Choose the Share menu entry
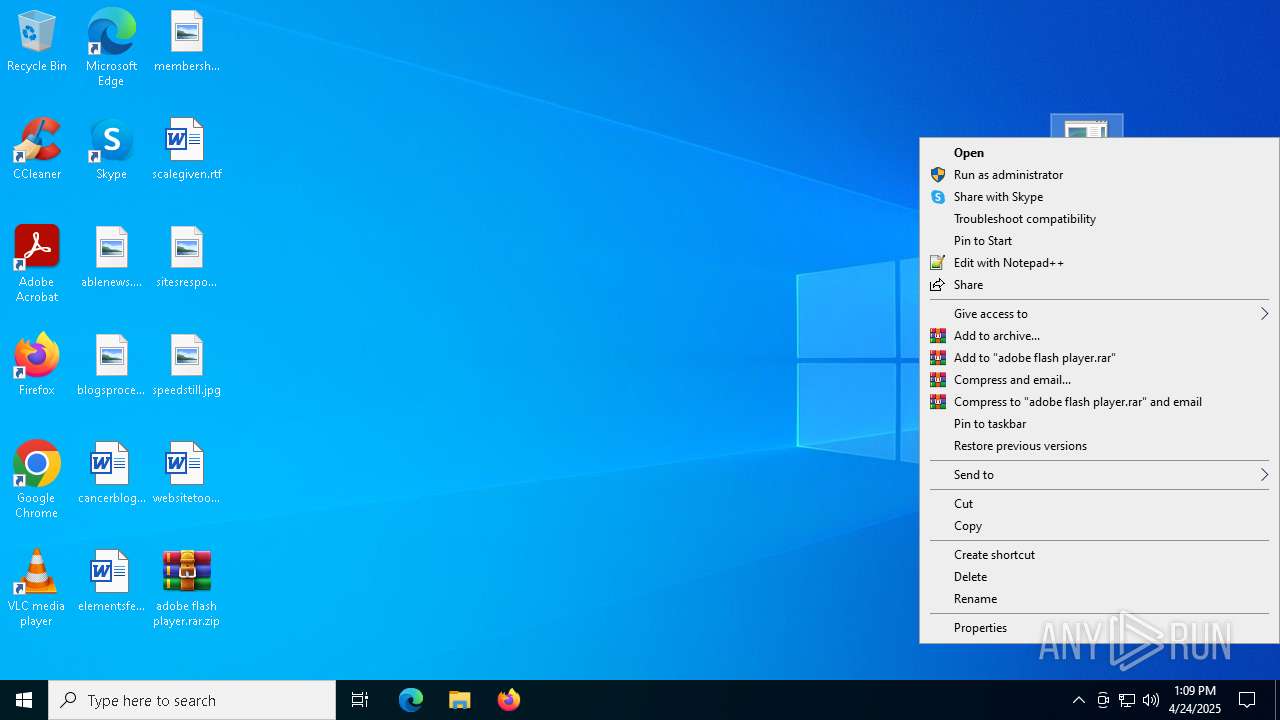Viewport: 1280px width, 720px height. click(x=1099, y=285)
